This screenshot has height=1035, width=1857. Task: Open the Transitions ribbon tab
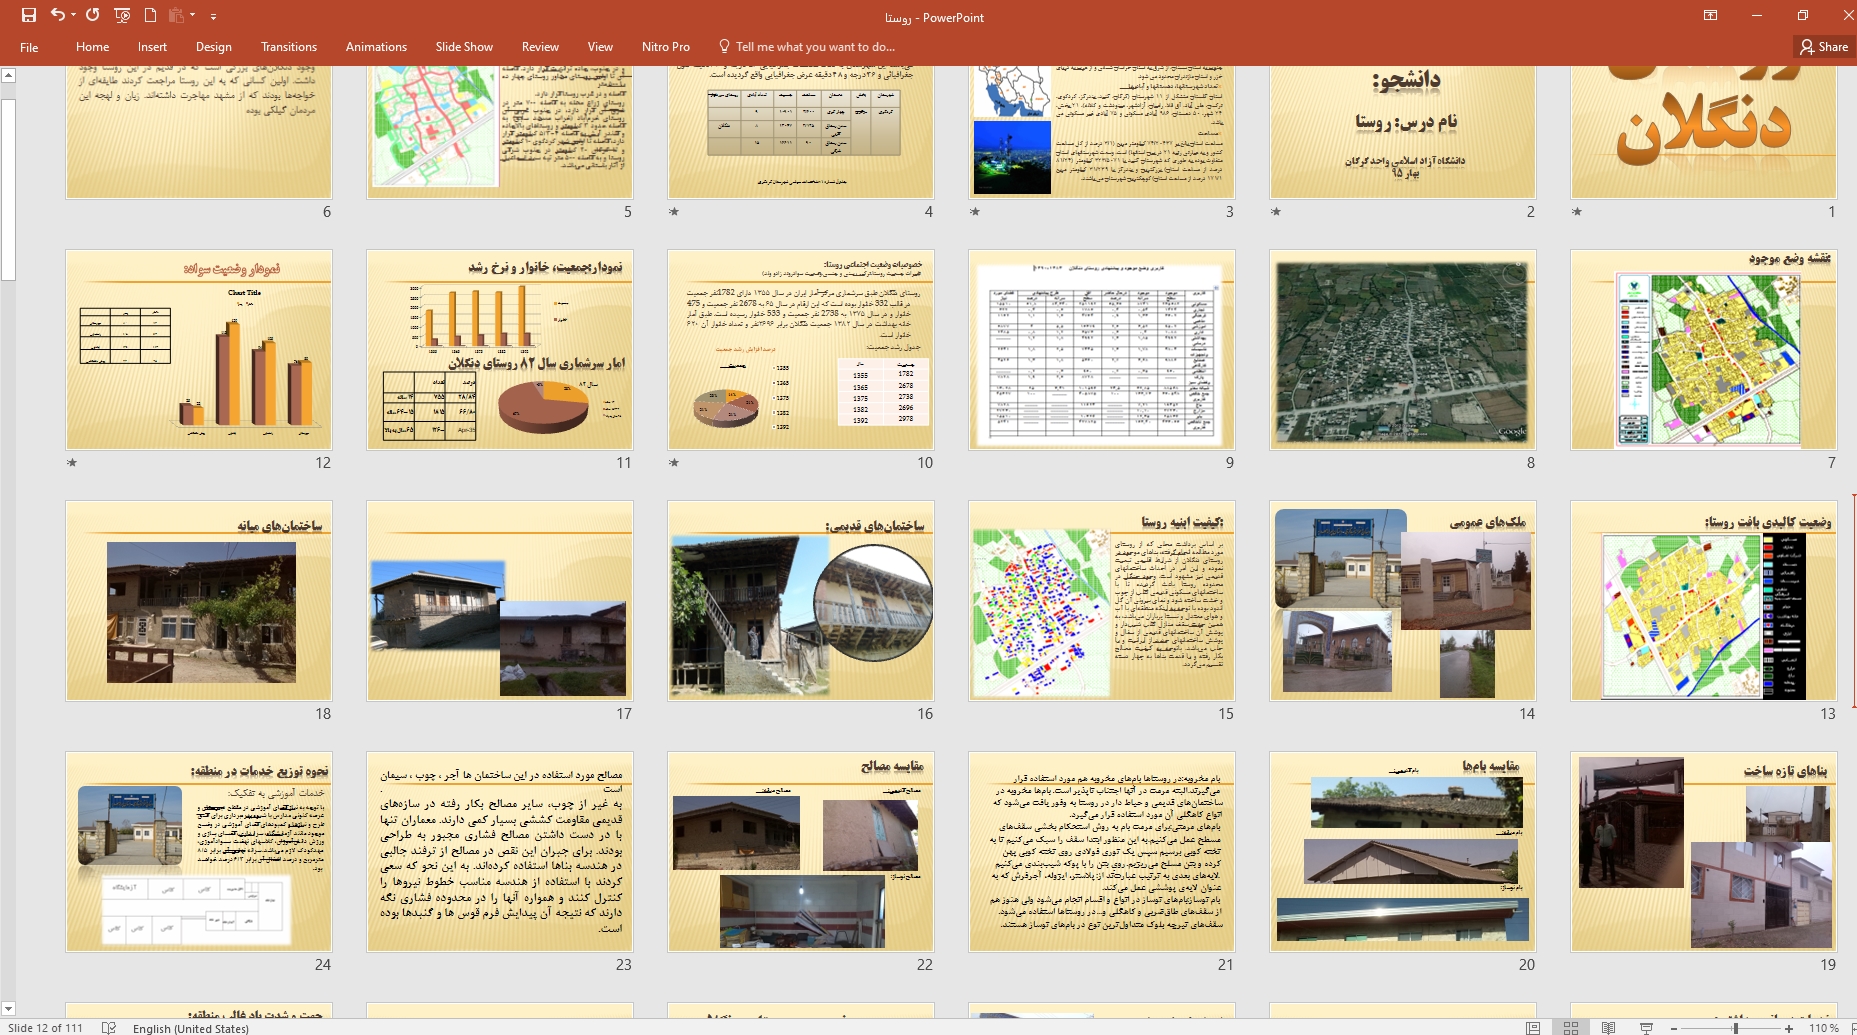288,47
